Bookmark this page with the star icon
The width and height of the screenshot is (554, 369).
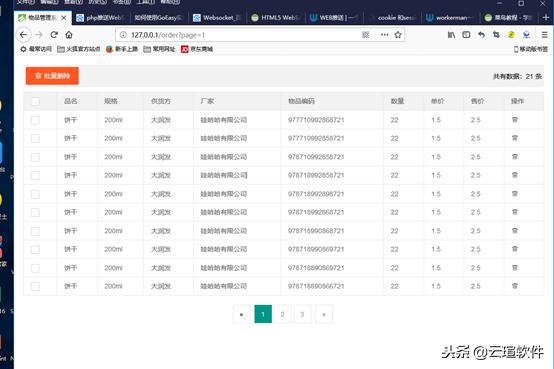pyautogui.click(x=398, y=35)
